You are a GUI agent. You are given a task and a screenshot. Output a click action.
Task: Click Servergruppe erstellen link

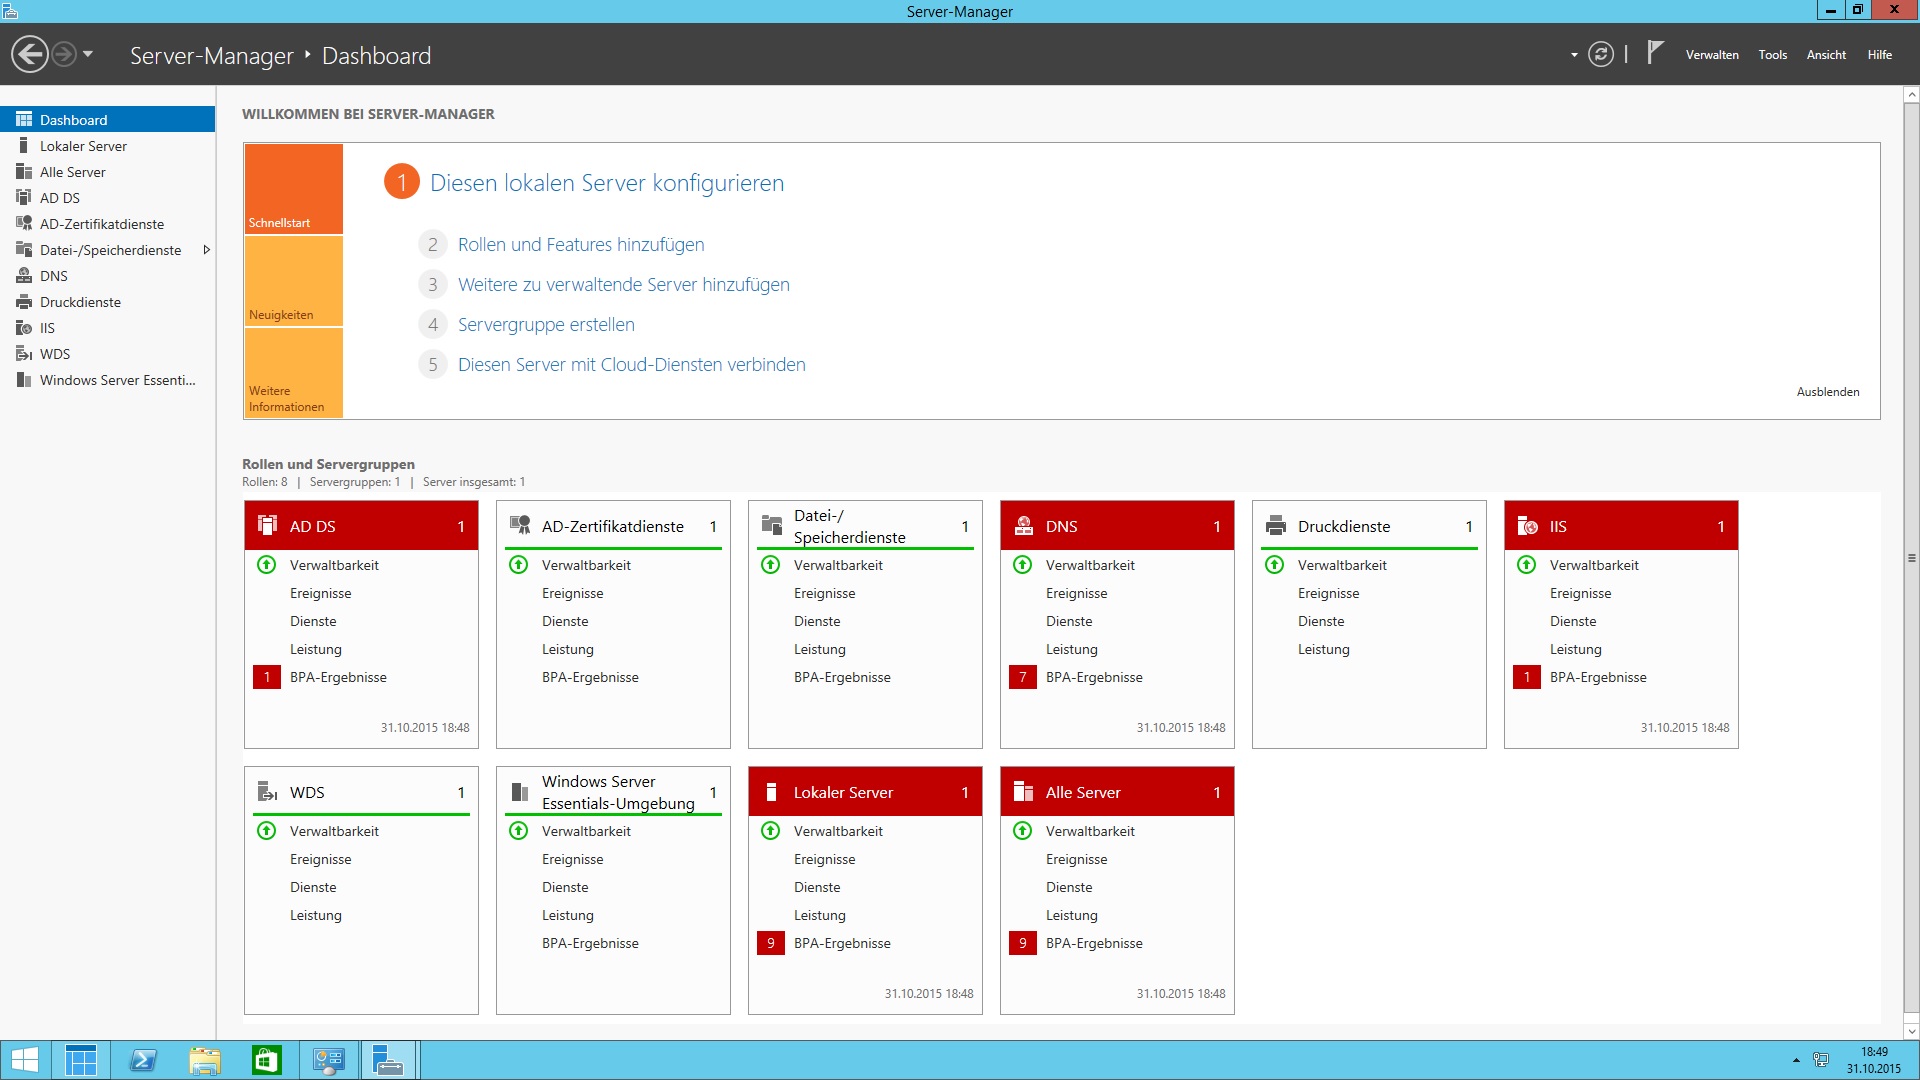pyautogui.click(x=546, y=325)
